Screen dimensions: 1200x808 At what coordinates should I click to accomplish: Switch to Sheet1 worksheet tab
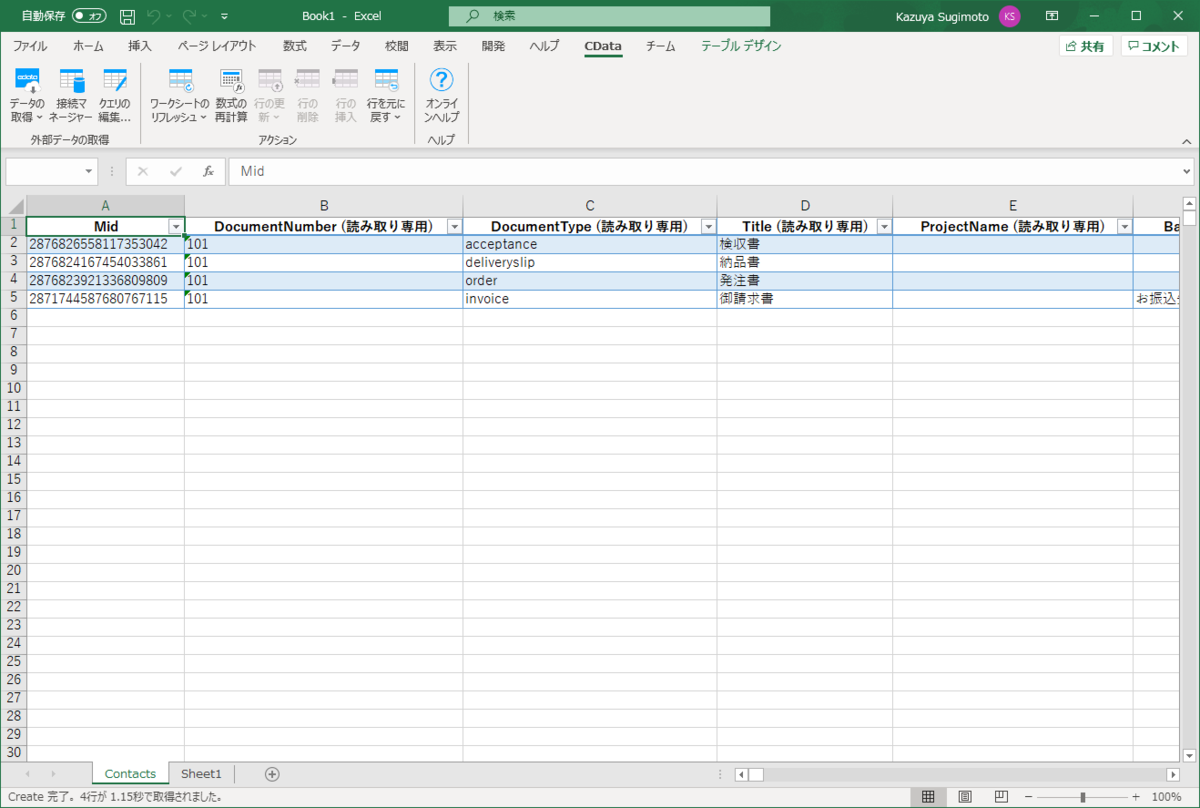(201, 774)
